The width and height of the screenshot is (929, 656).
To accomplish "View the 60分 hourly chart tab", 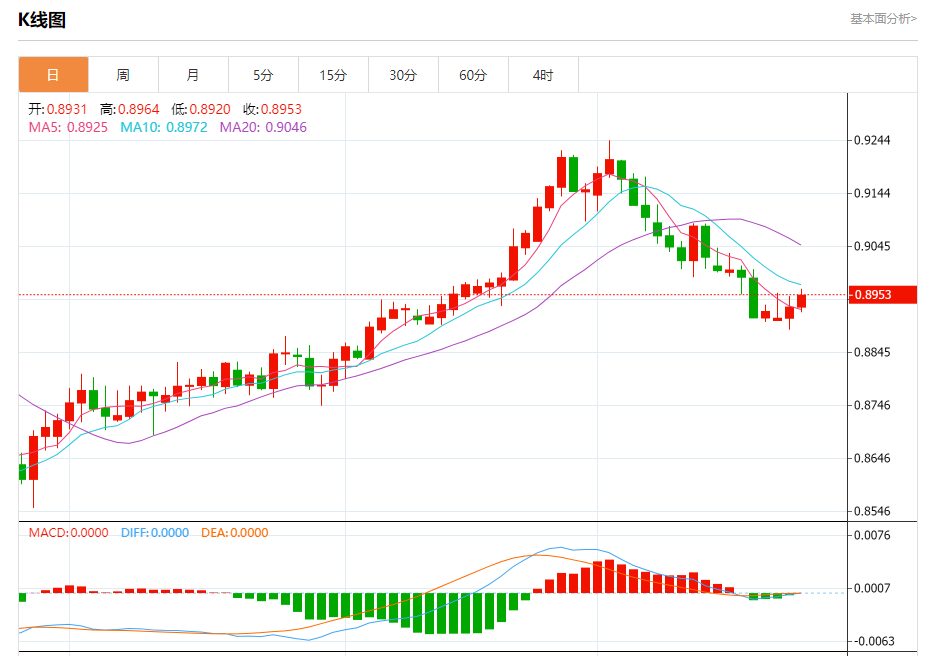I will pyautogui.click(x=473, y=75).
